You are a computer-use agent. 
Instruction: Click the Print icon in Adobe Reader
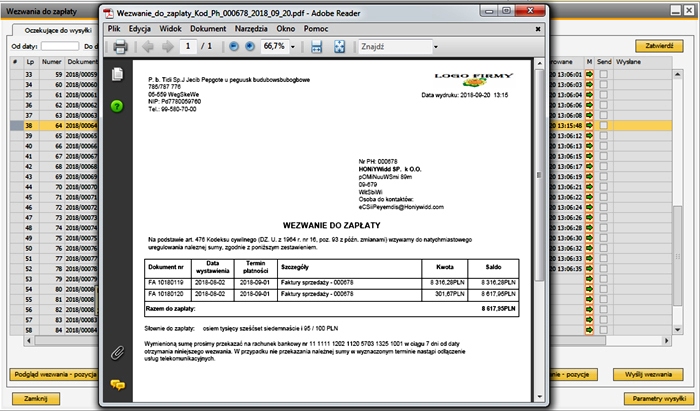[x=120, y=46]
